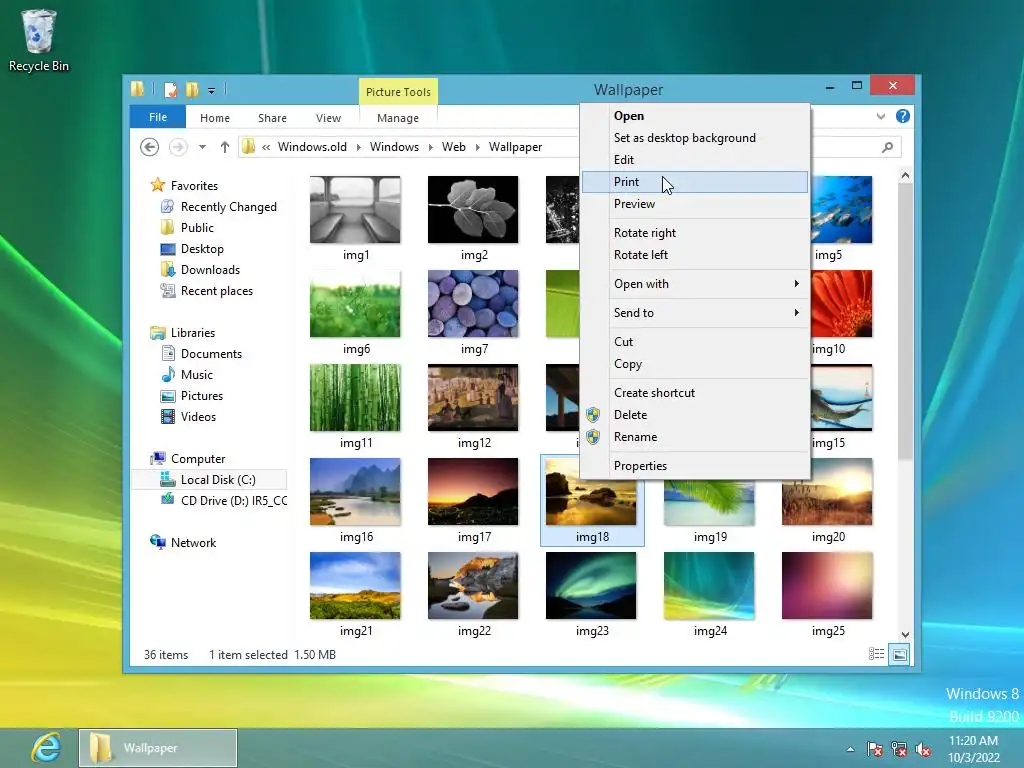This screenshot has height=768, width=1024.
Task: Click the Up one level arrow
Action: pyautogui.click(x=225, y=147)
